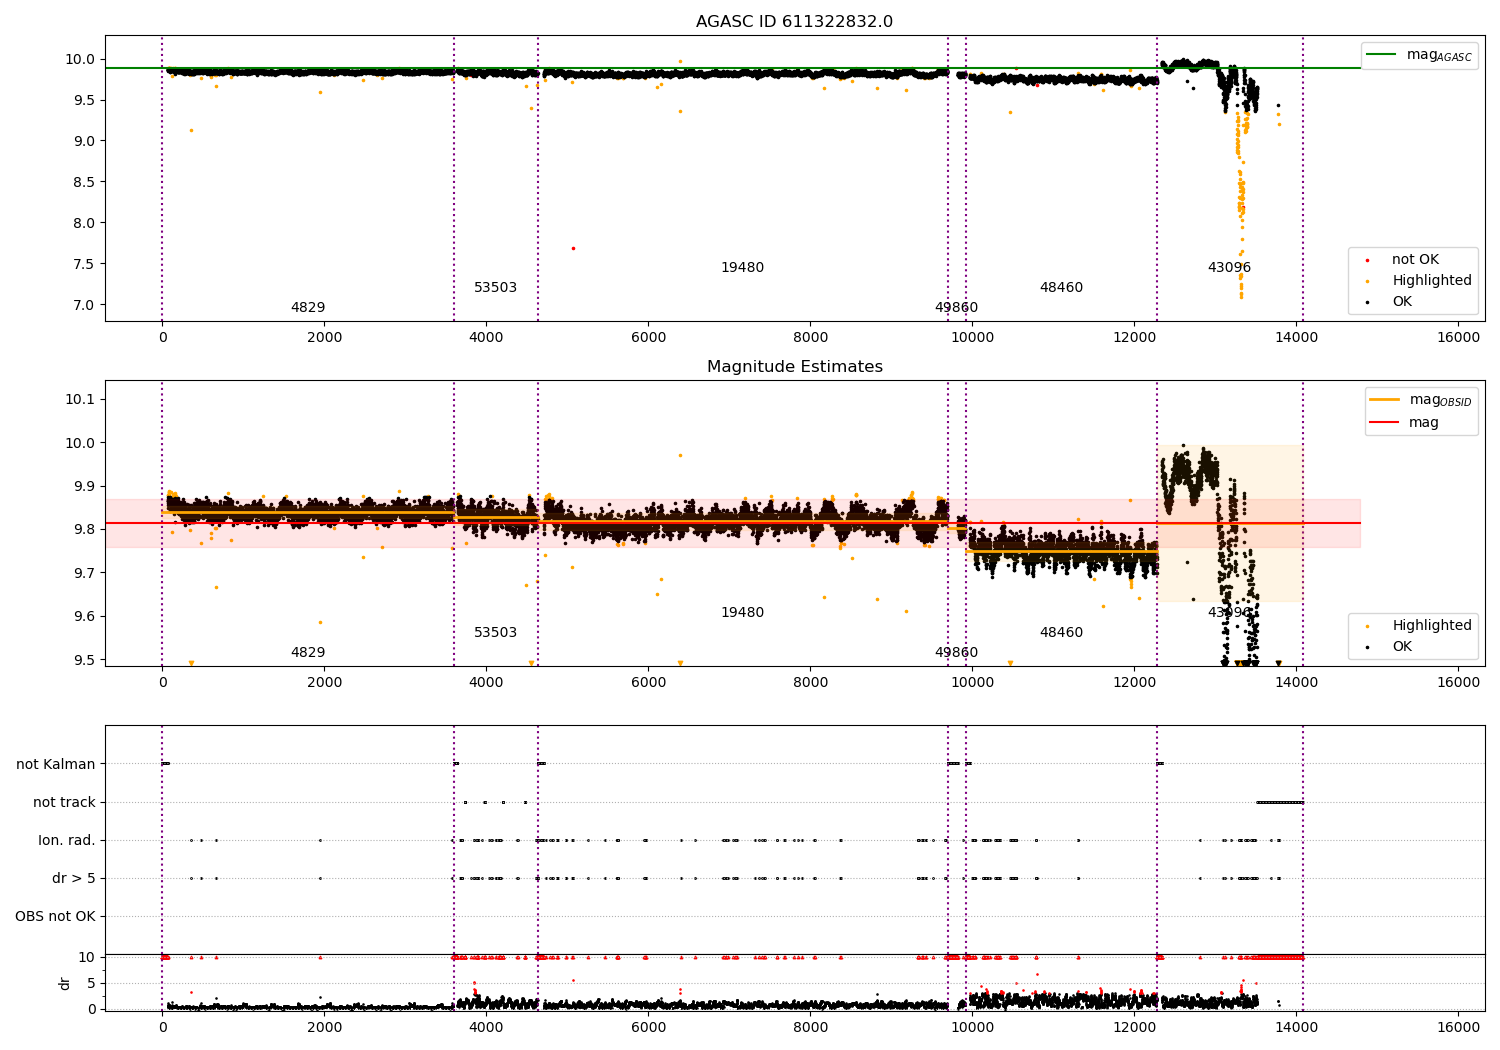Click obsid label 19480 in Magnitude Estimates plot
Screen dimensions: 1500x1050
tap(742, 613)
